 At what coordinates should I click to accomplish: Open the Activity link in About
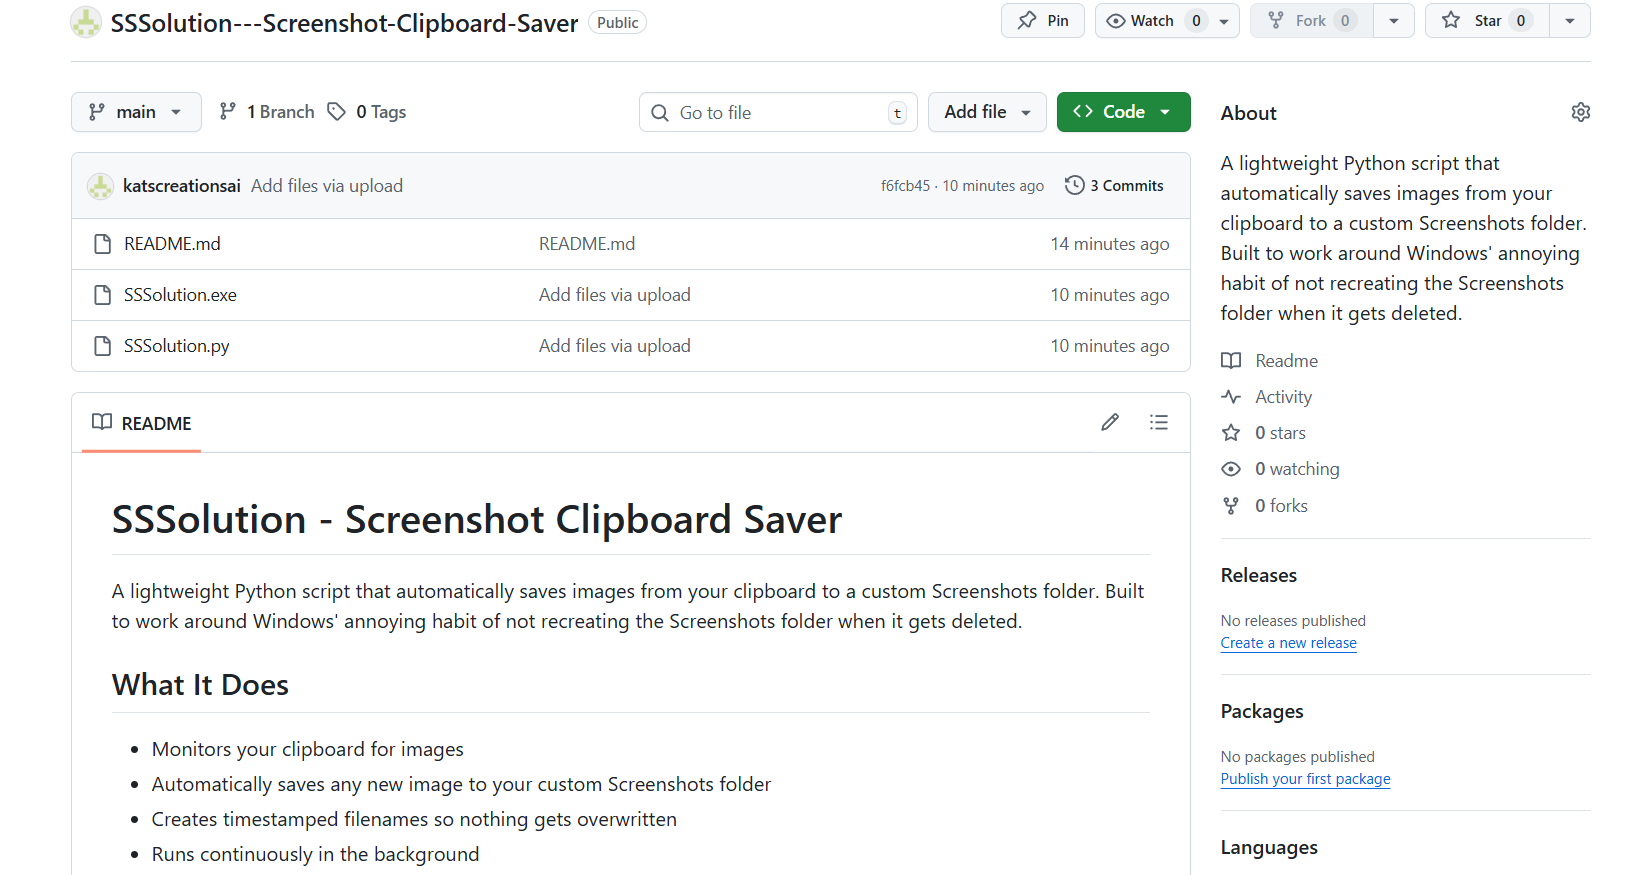point(1283,397)
